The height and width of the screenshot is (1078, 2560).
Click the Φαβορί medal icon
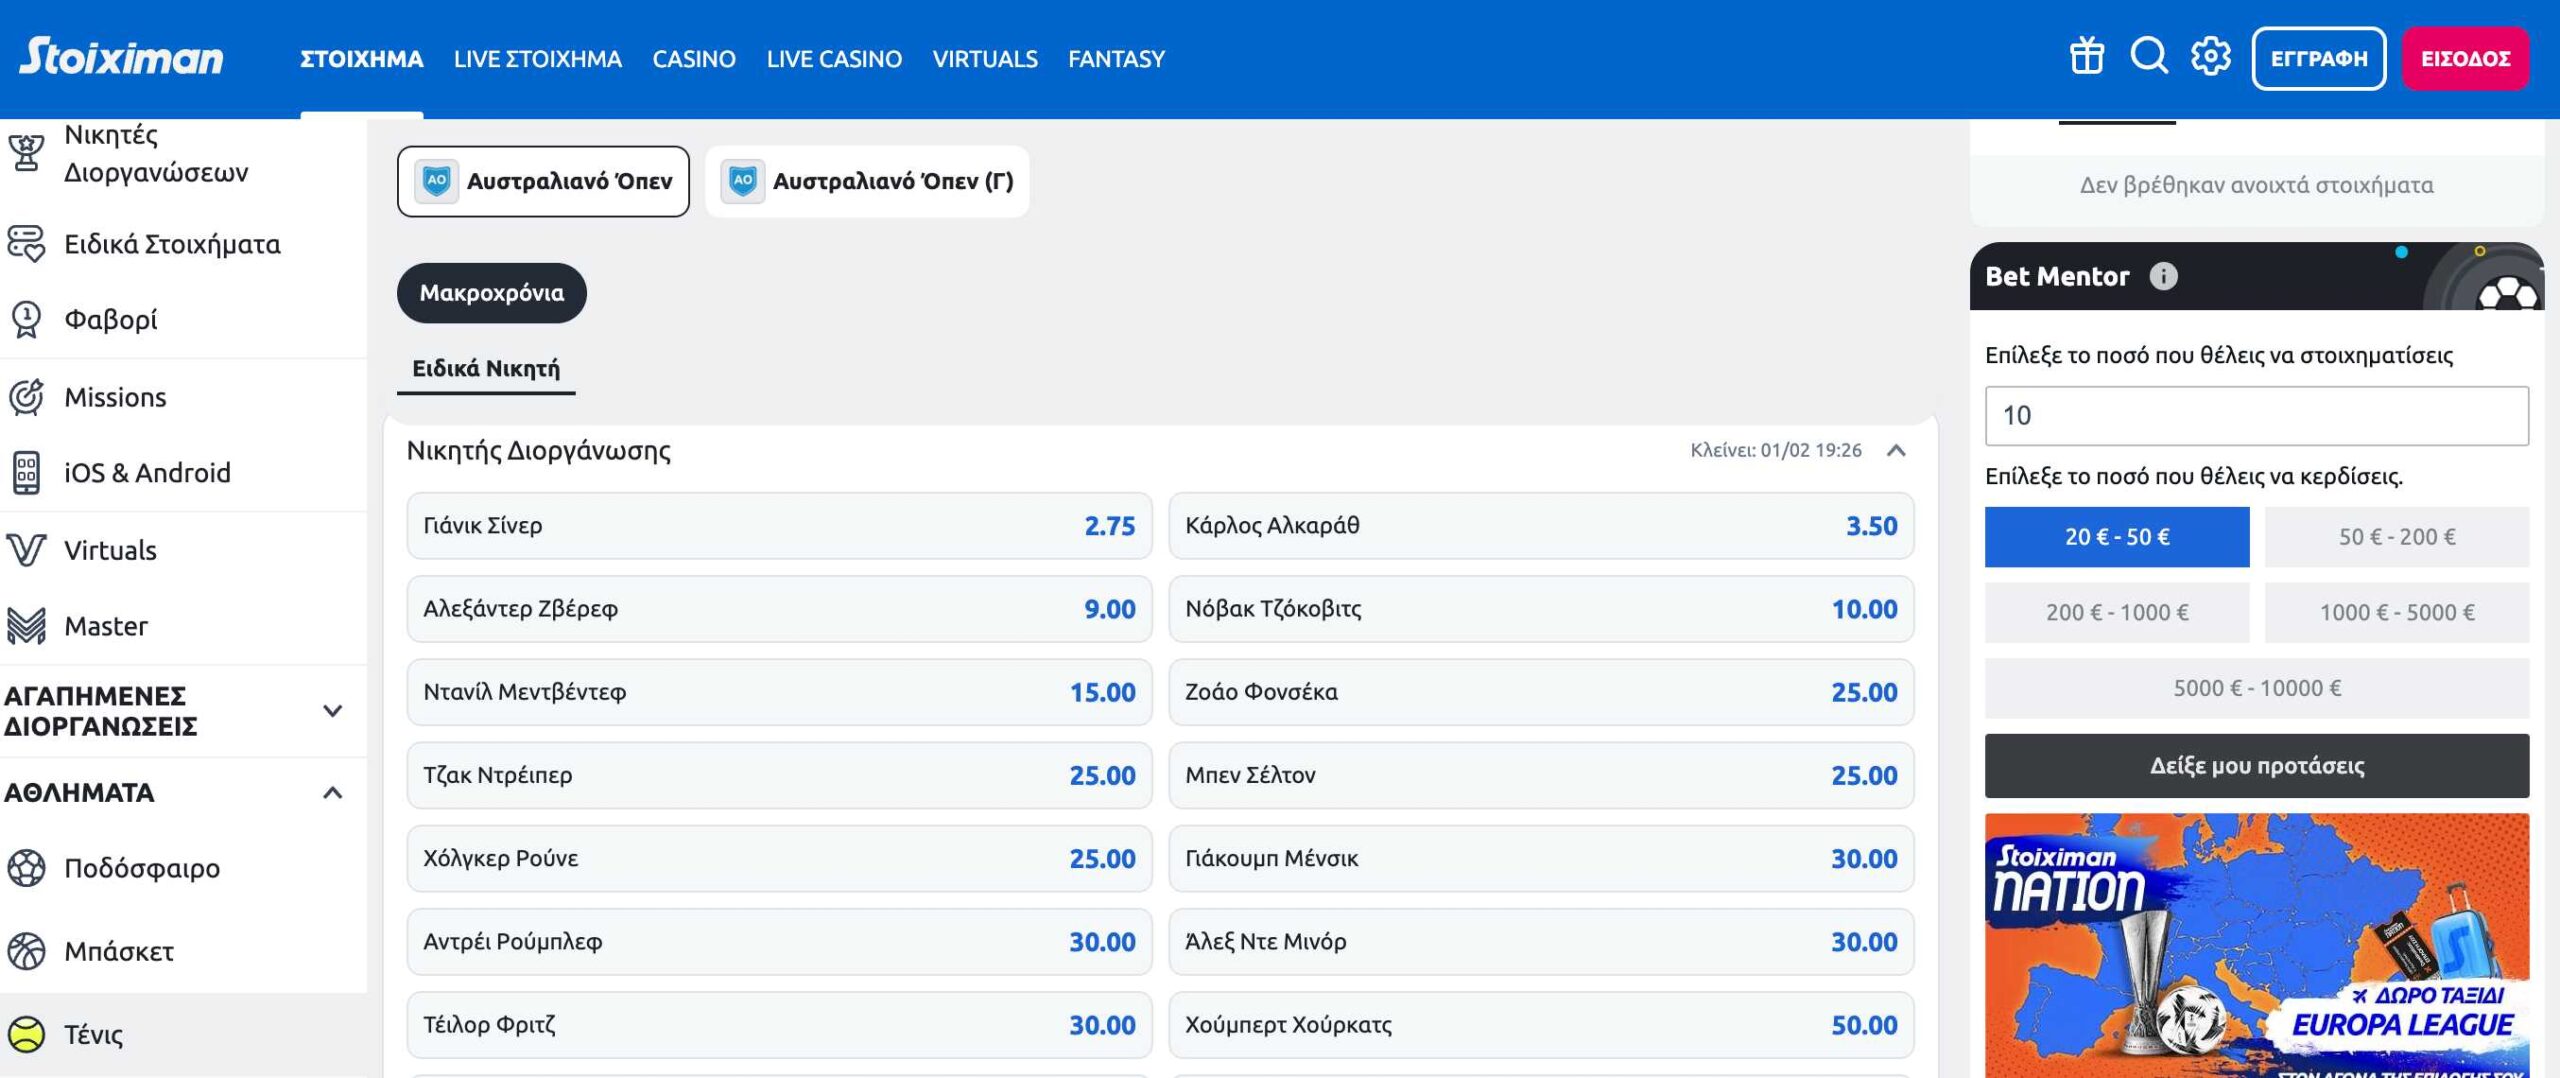(26, 320)
